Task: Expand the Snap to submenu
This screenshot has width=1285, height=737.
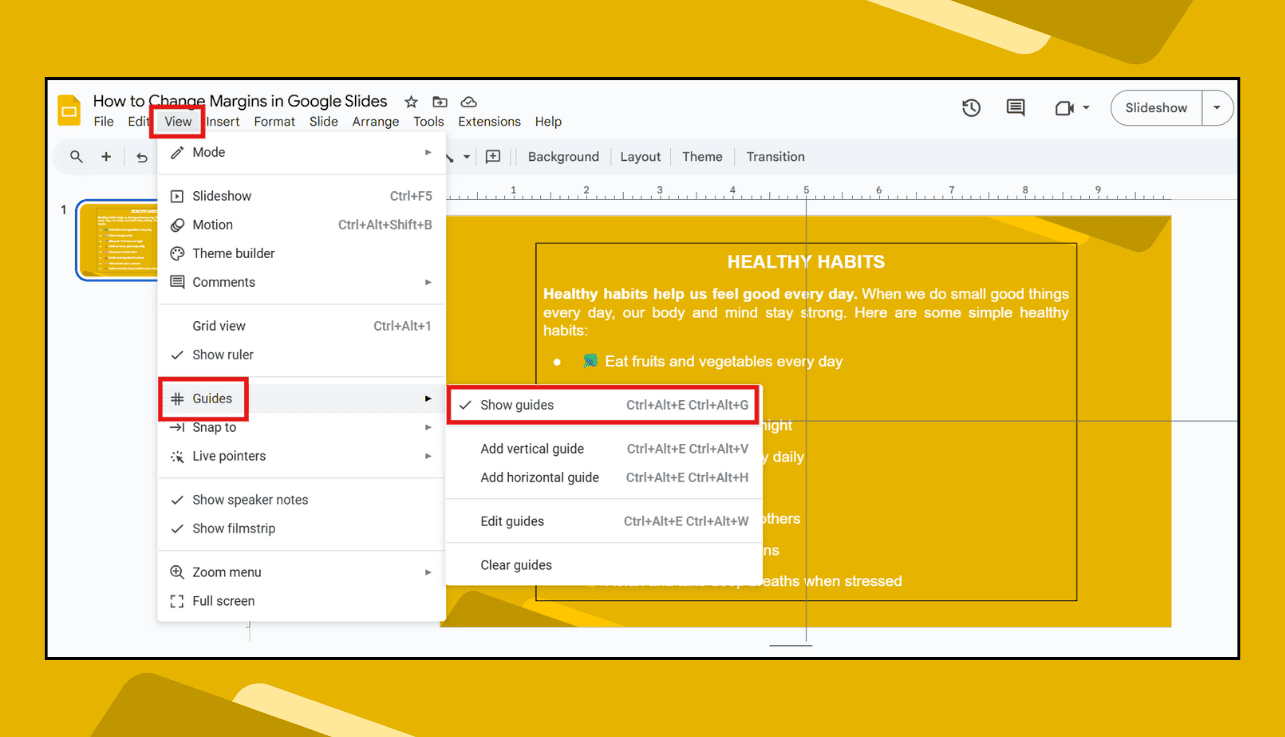Action: pyautogui.click(x=212, y=427)
